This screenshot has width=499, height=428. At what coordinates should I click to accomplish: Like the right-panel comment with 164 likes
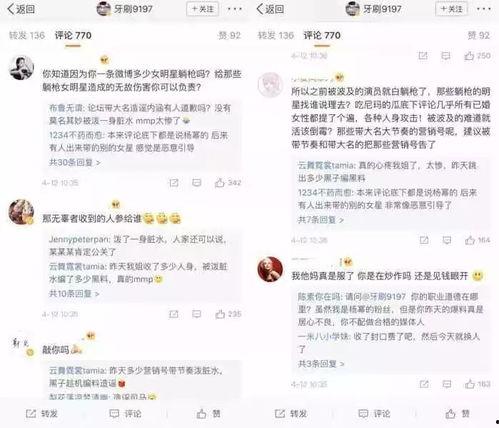pos(477,240)
